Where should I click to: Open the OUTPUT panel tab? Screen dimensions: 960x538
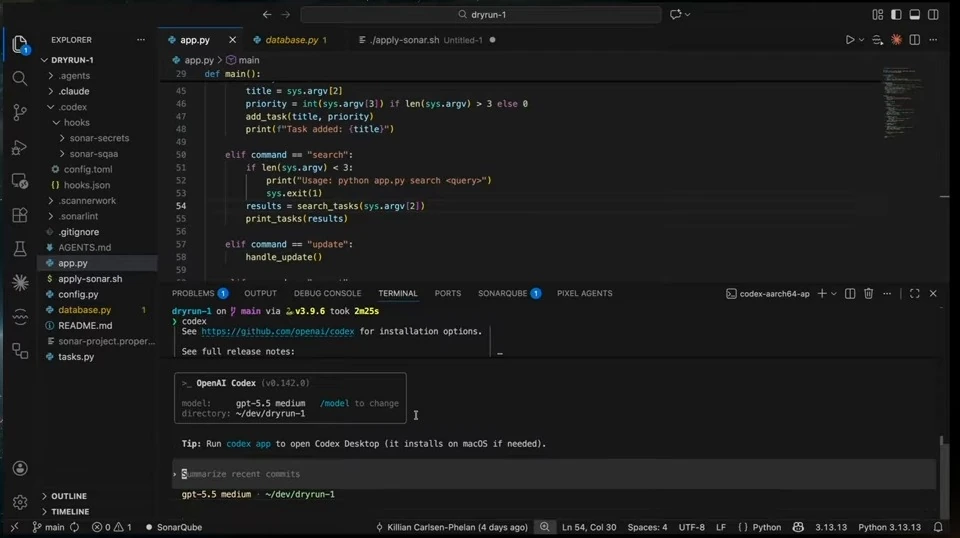tap(260, 294)
